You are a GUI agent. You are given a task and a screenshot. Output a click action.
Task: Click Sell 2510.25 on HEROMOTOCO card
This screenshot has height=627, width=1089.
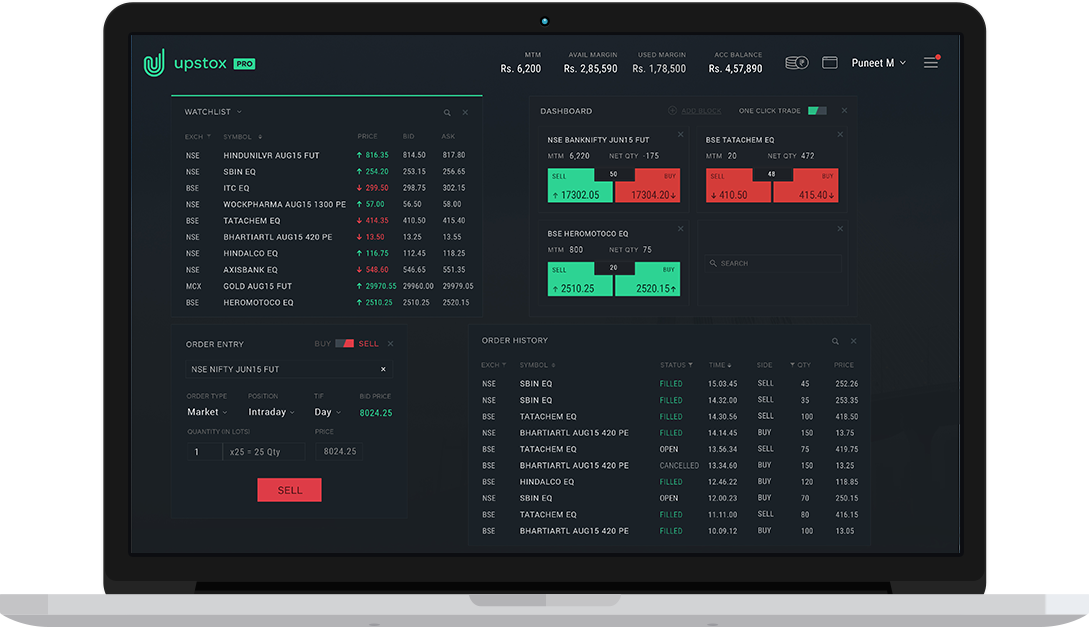pyautogui.click(x=579, y=280)
